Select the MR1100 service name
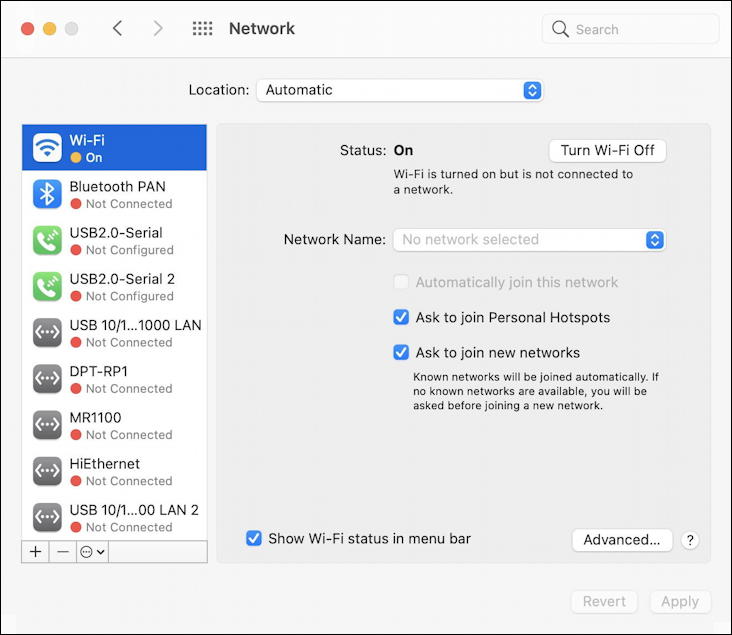 (x=95, y=417)
